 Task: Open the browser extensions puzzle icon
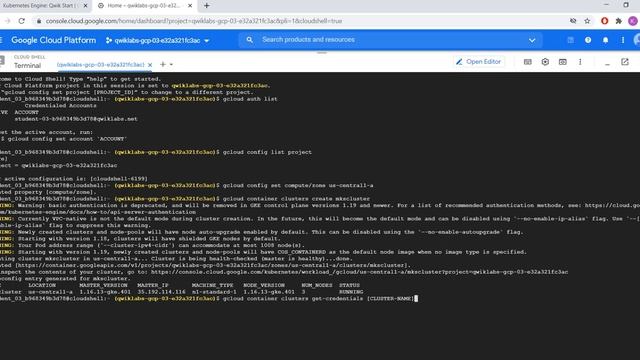click(x=619, y=21)
